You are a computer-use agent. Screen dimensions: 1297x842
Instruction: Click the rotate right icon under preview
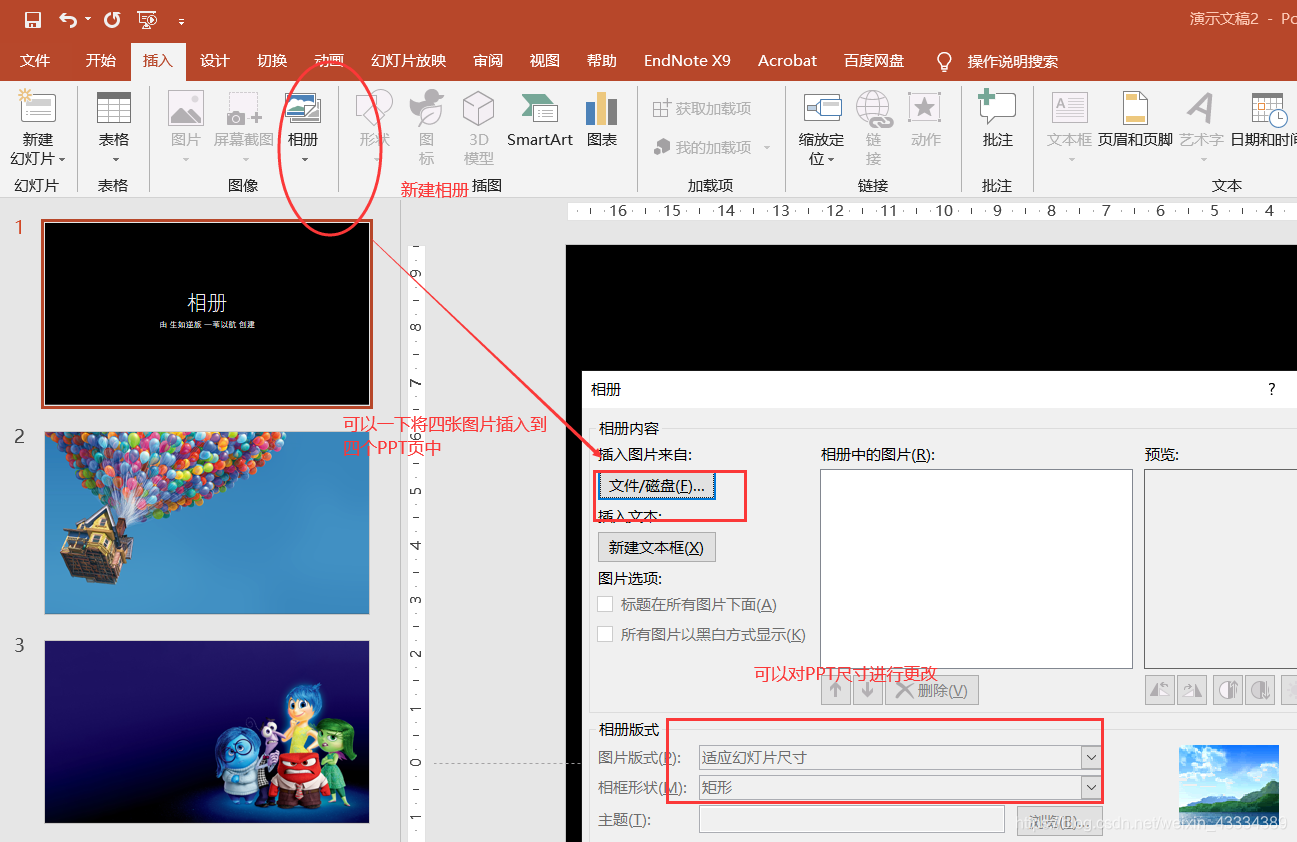point(1193,690)
